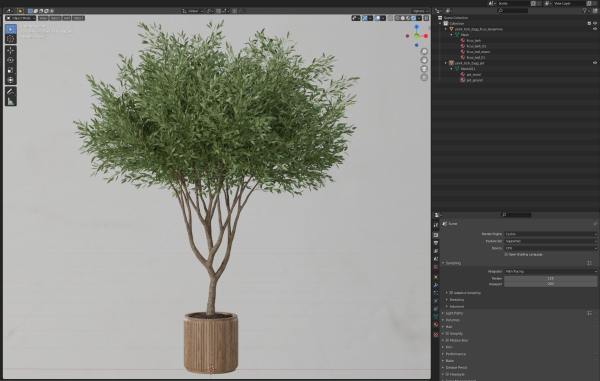Open the Device dropdown (CPU)

coord(551,248)
